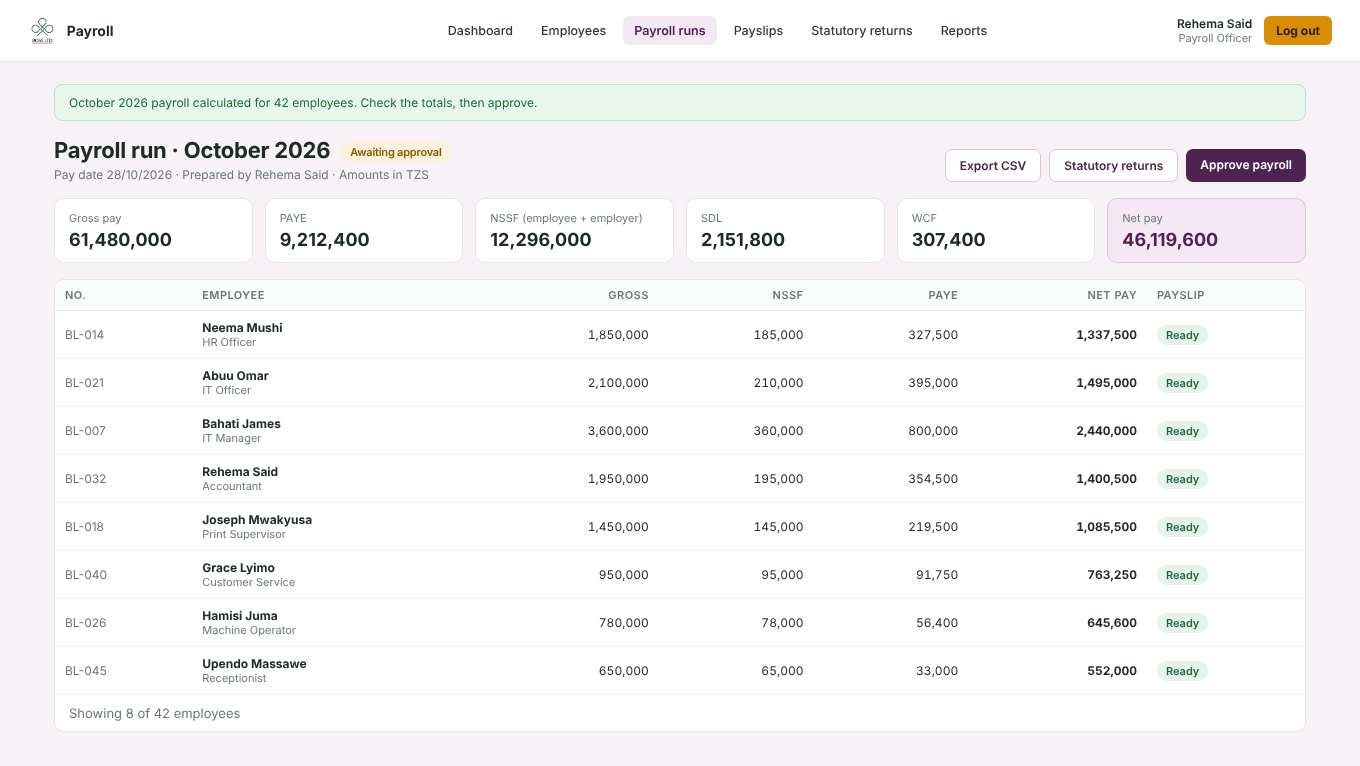The image size is (1360, 766).
Task: Click the NSSF value 210,000
Action: pyautogui.click(x=779, y=383)
